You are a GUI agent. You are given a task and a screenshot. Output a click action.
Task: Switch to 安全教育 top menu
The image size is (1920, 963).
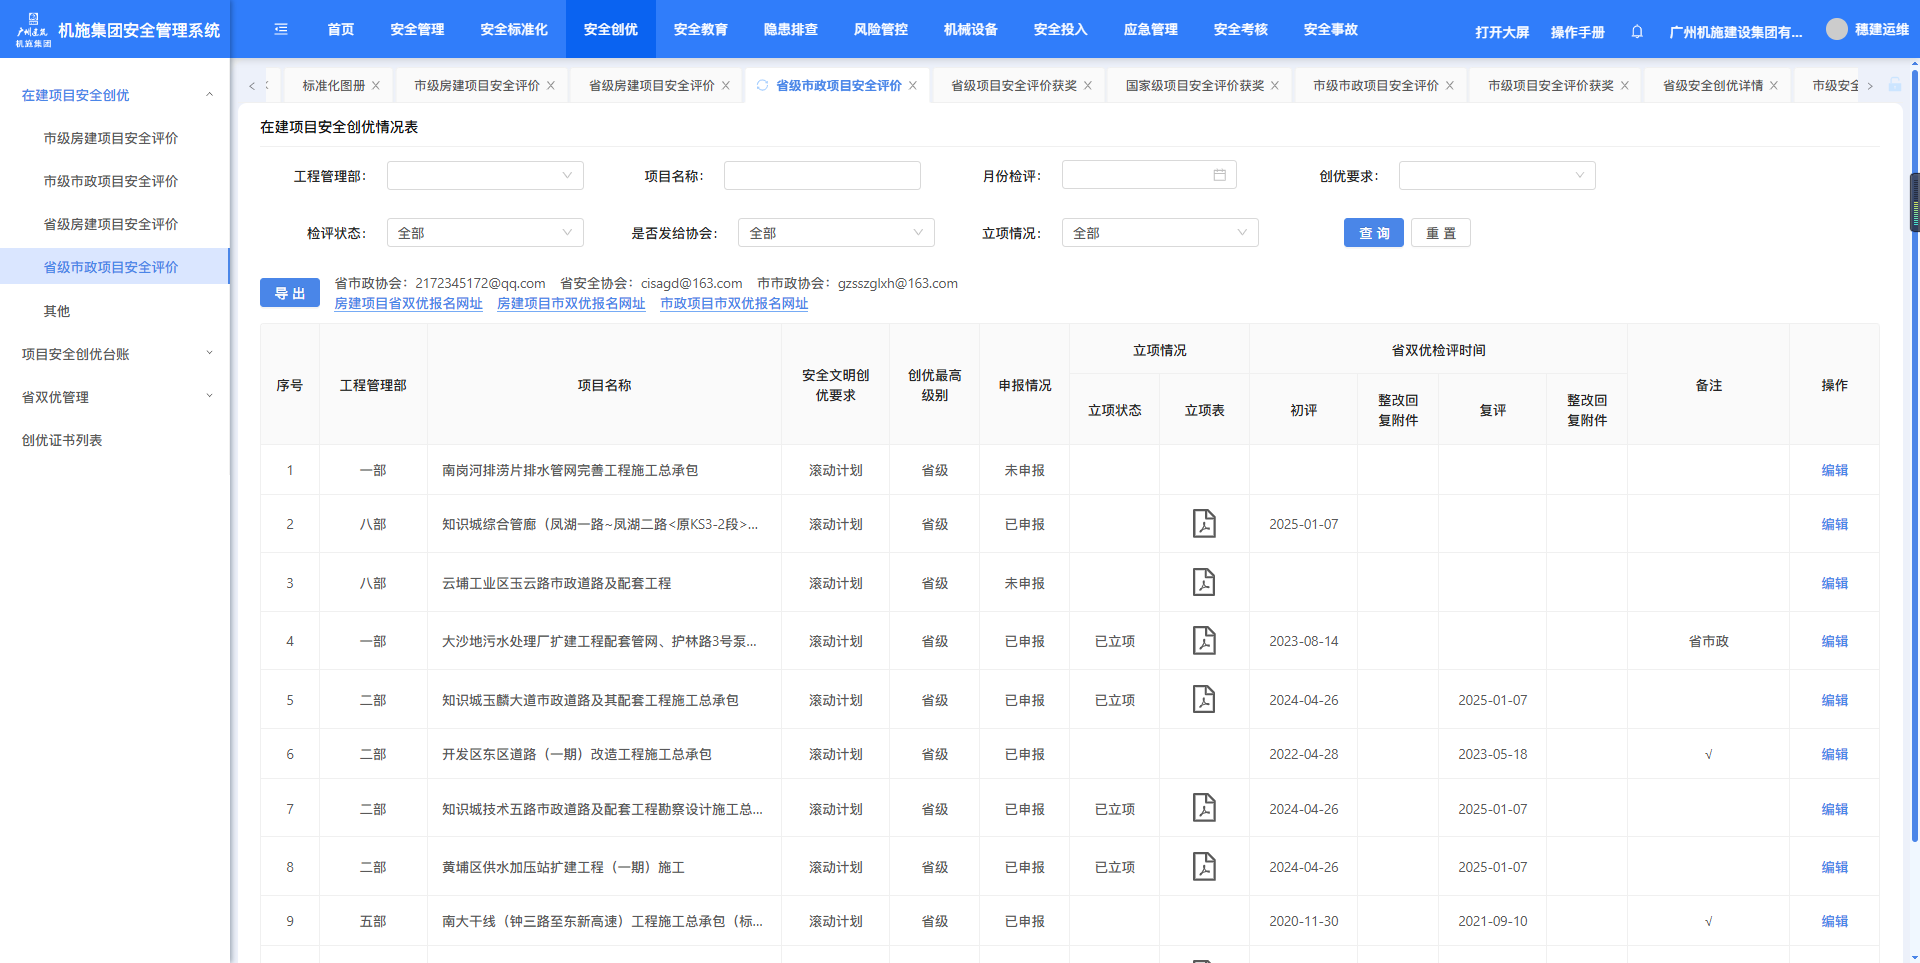click(700, 29)
